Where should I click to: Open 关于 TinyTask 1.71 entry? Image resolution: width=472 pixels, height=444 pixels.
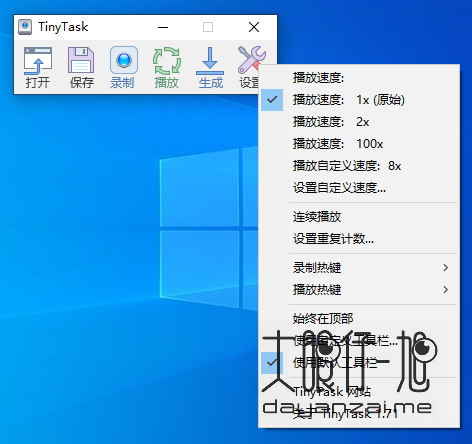click(x=359, y=414)
